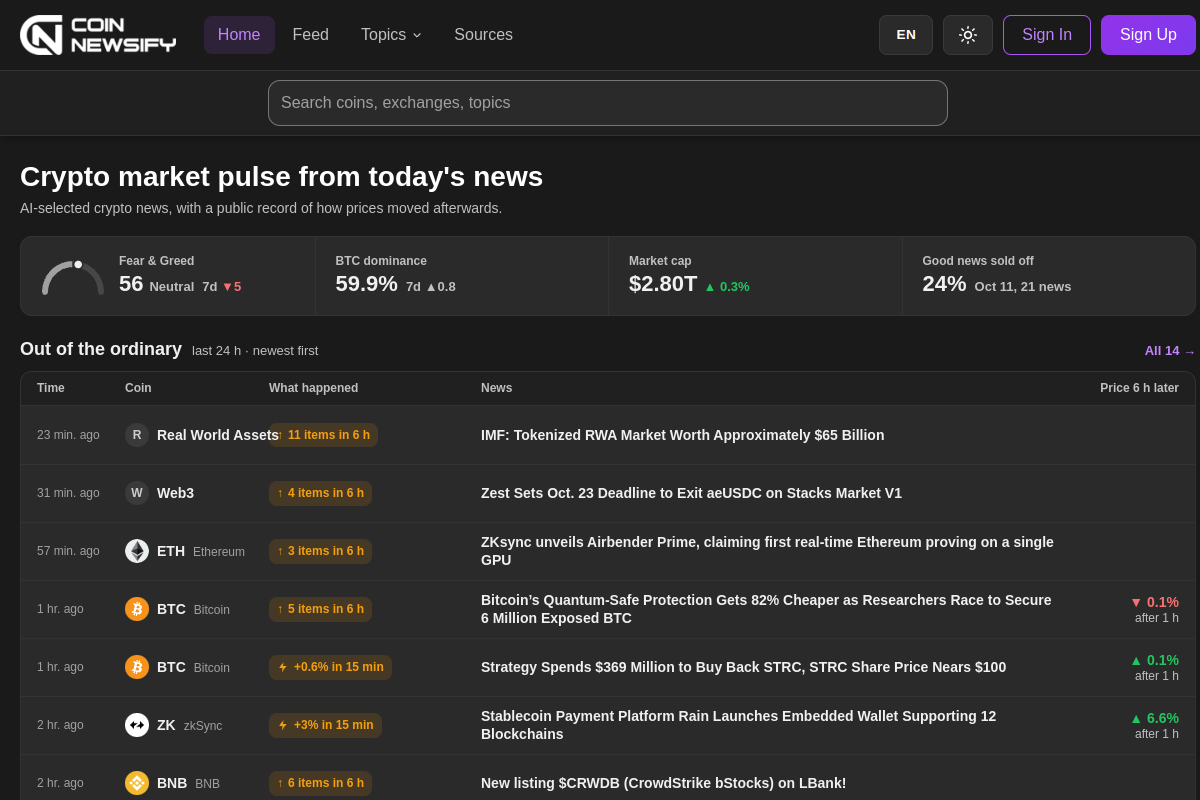1200x800 pixels.
Task: Open the Feed page
Action: click(x=311, y=35)
